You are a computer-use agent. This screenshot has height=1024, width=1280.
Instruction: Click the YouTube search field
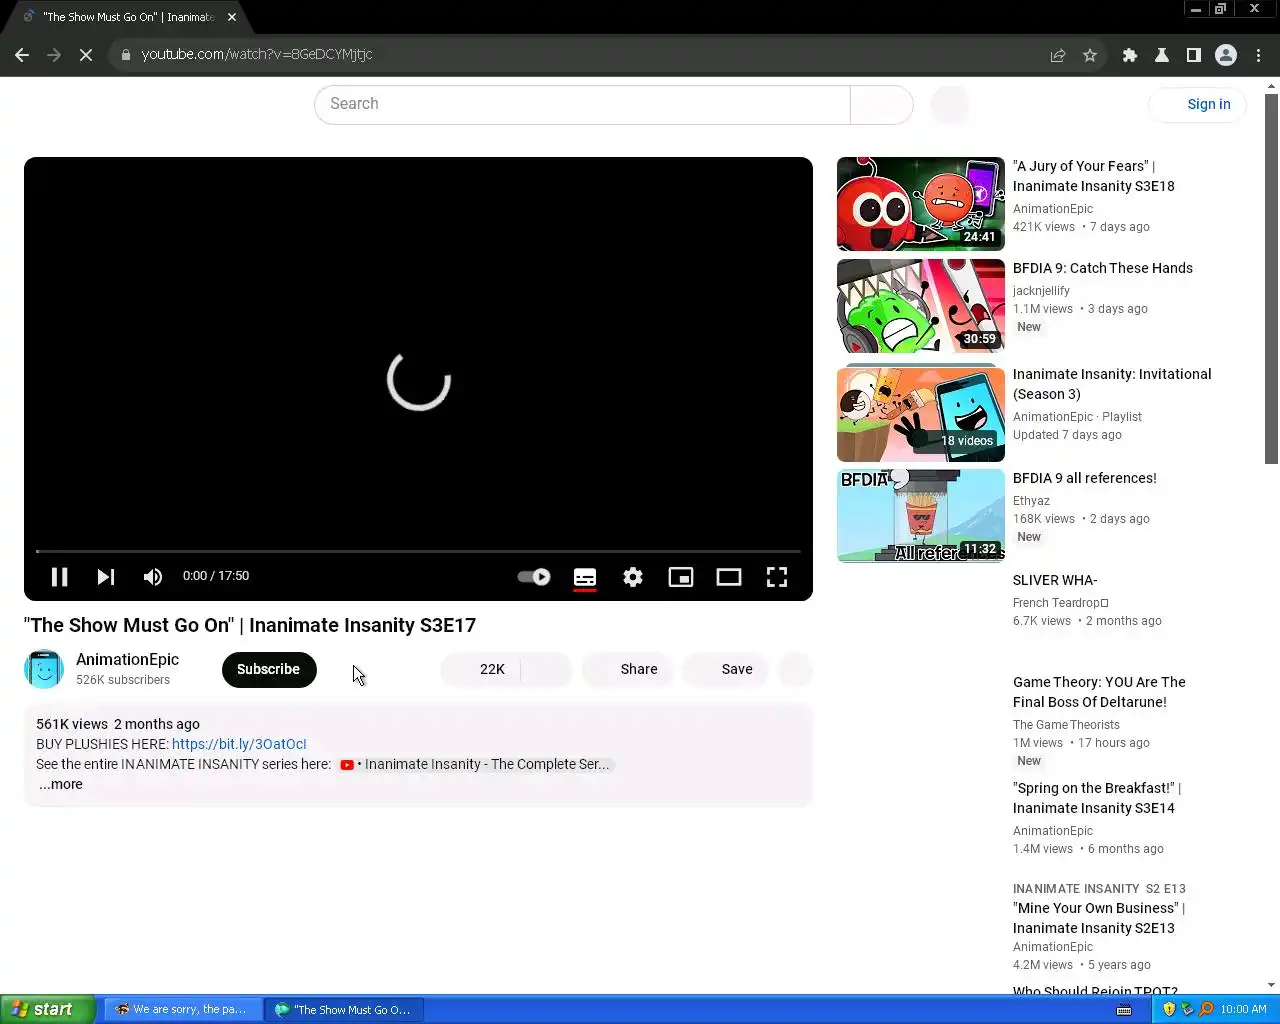coord(582,104)
